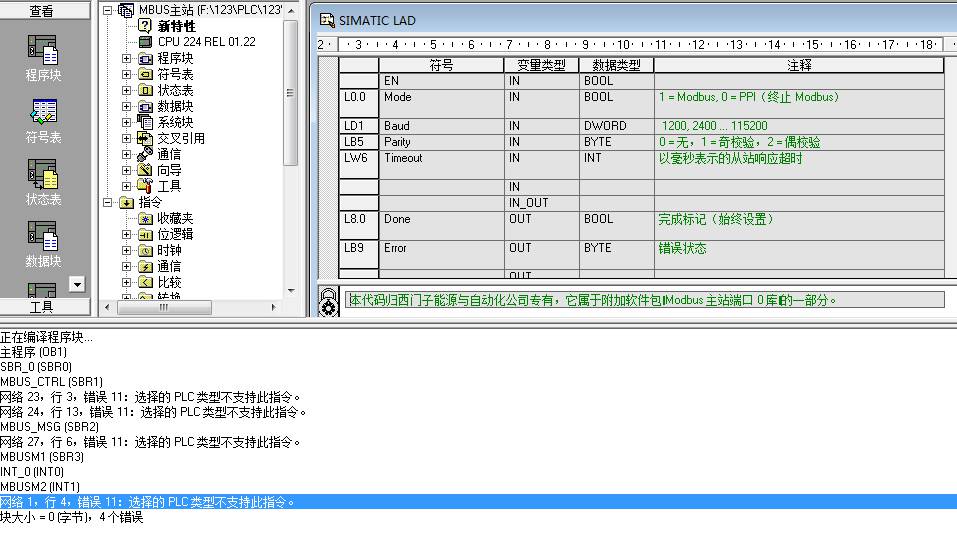Viewport: 957px width, 551px height.
Task: Expand the 状态表 tree node
Action: click(x=126, y=90)
